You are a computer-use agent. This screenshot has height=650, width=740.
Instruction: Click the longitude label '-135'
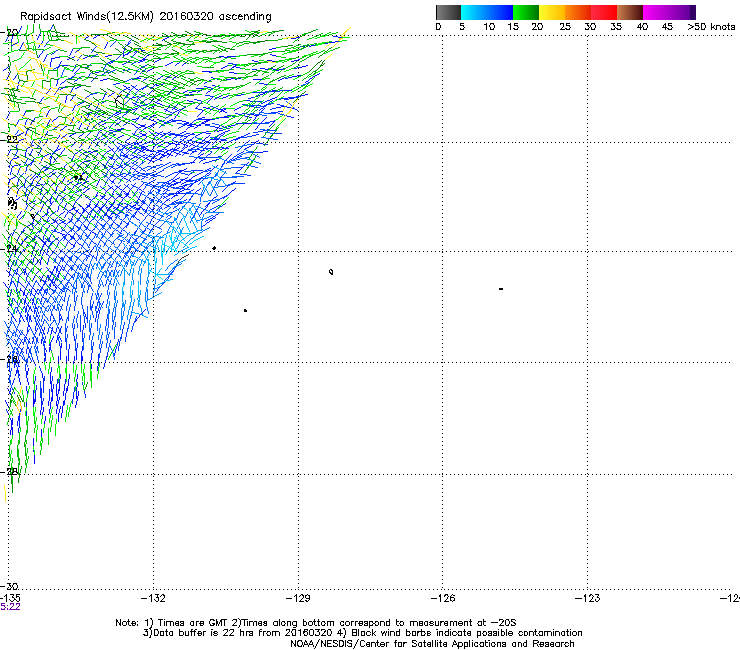coord(10,598)
